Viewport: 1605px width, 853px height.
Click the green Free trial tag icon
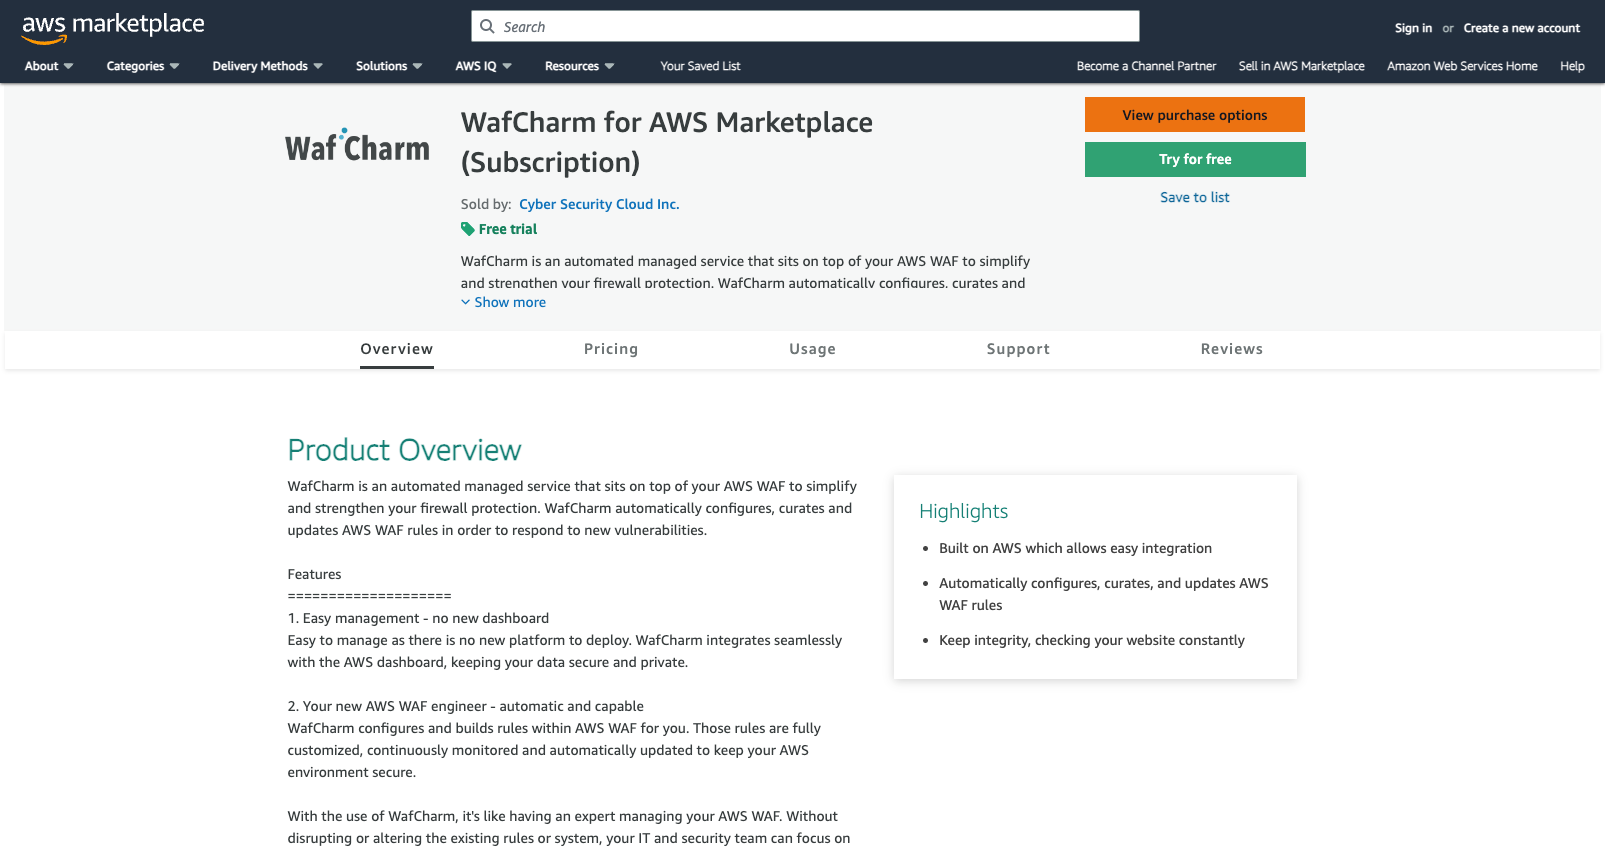tap(467, 229)
